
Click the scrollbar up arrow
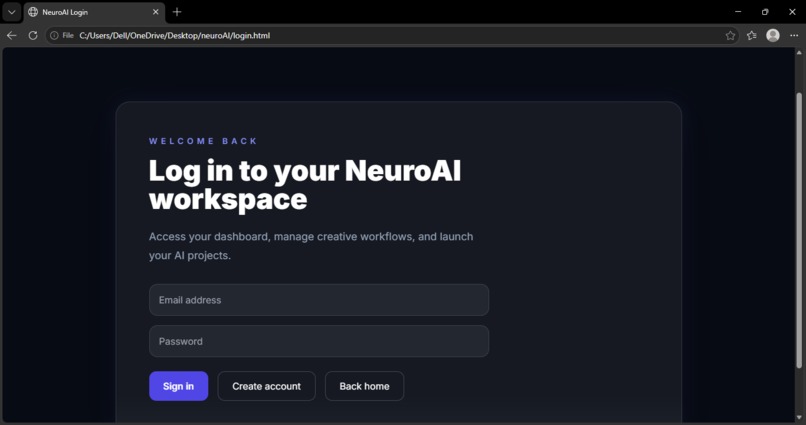pyautogui.click(x=799, y=52)
